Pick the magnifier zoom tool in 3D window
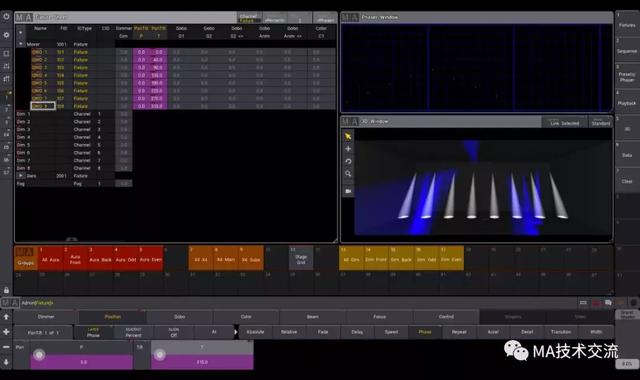 [348, 174]
